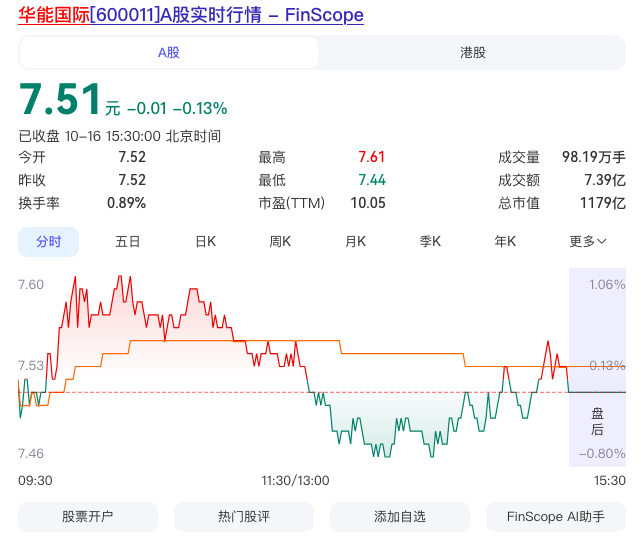Click the -0.80% percent axis label
This screenshot has height=550, width=644.
click(602, 453)
